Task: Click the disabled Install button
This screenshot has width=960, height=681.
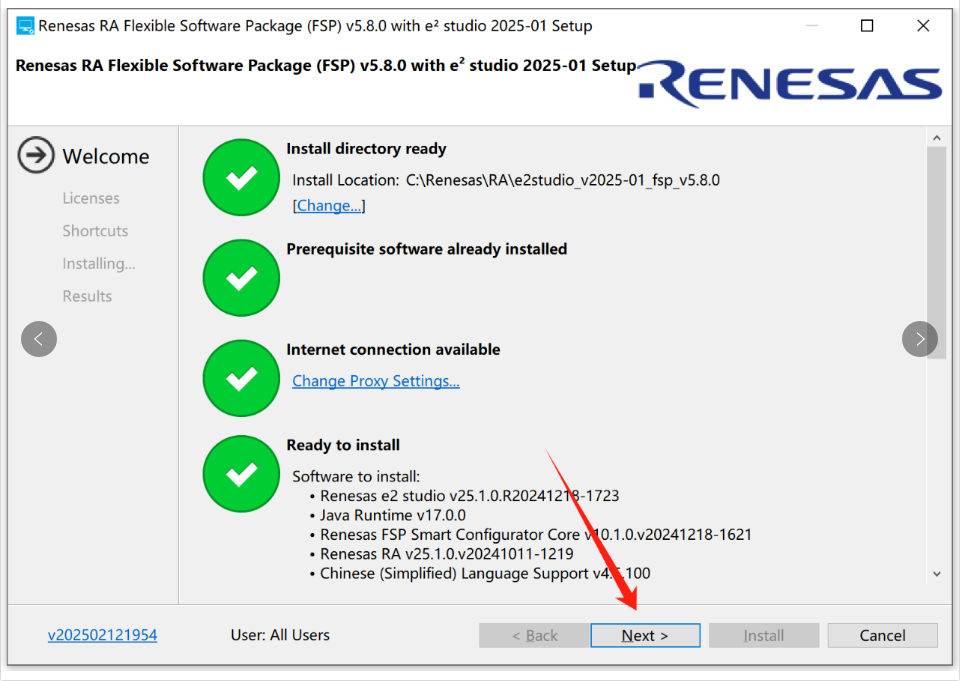Action: (763, 635)
